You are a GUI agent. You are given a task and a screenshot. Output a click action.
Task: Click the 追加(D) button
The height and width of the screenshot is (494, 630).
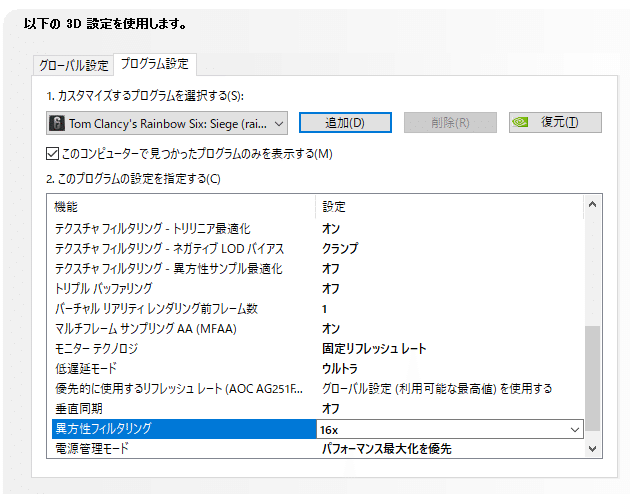pos(345,122)
